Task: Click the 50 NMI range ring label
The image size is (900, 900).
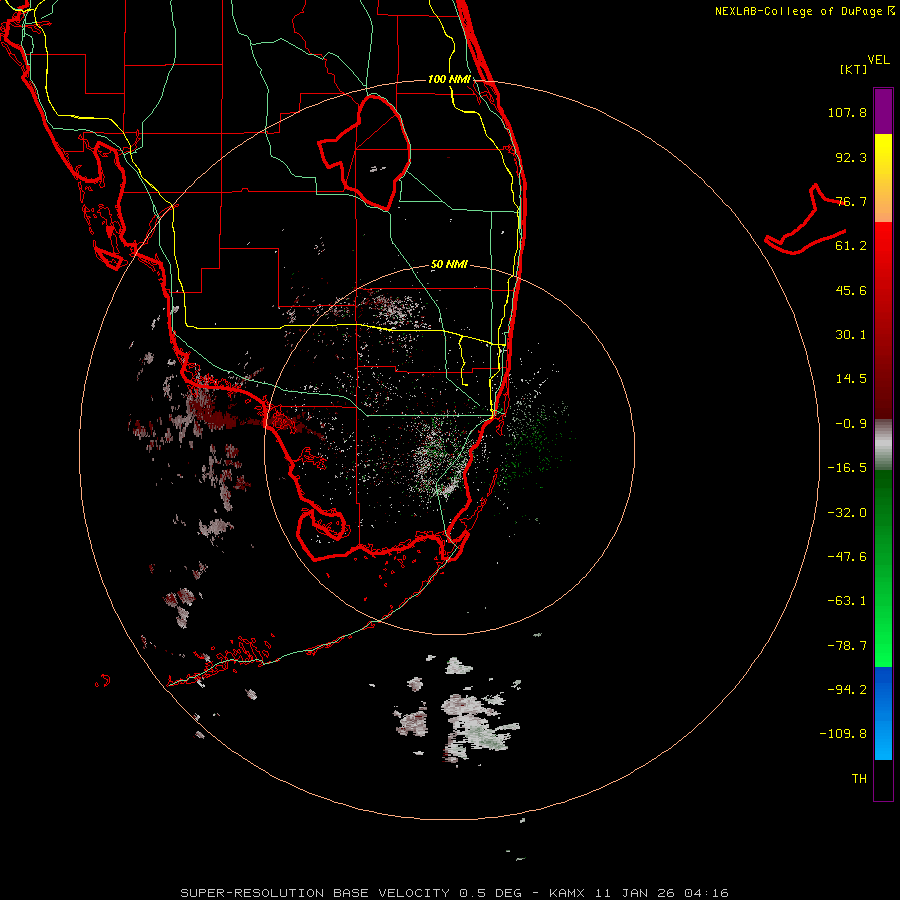Action: 449,264
